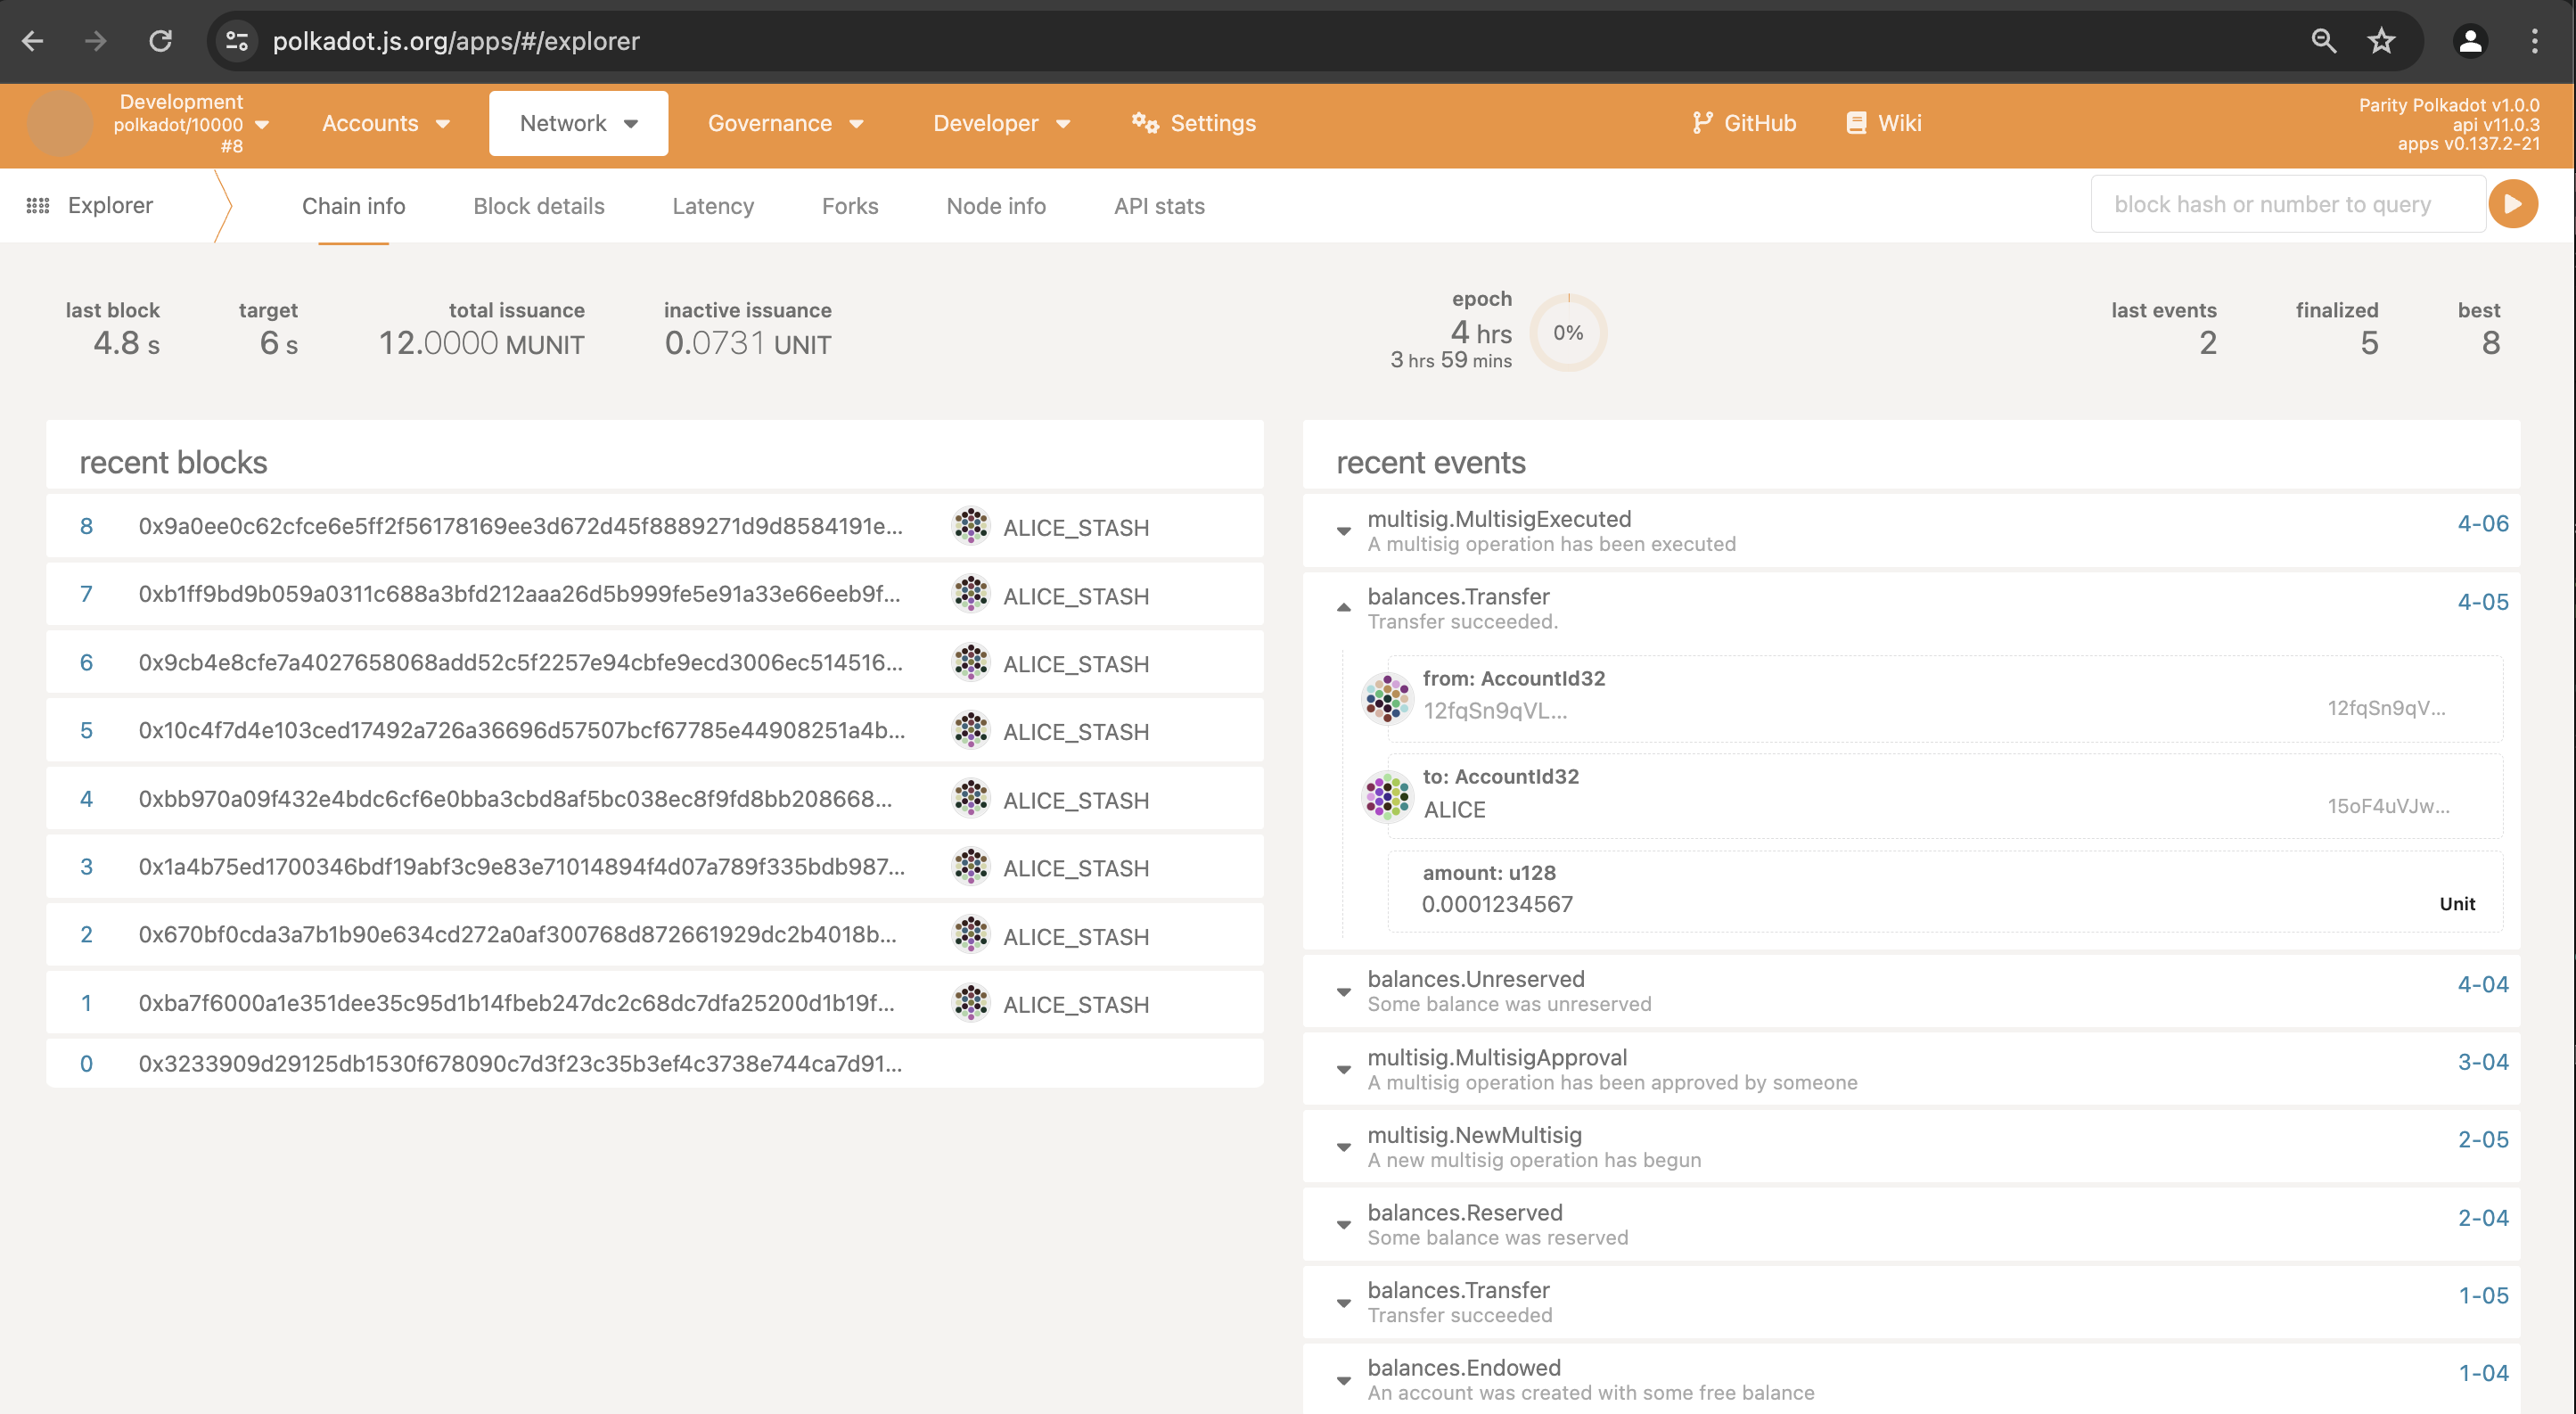The height and width of the screenshot is (1414, 2576).
Task: Open browser three-dot menu
Action: click(x=2534, y=41)
